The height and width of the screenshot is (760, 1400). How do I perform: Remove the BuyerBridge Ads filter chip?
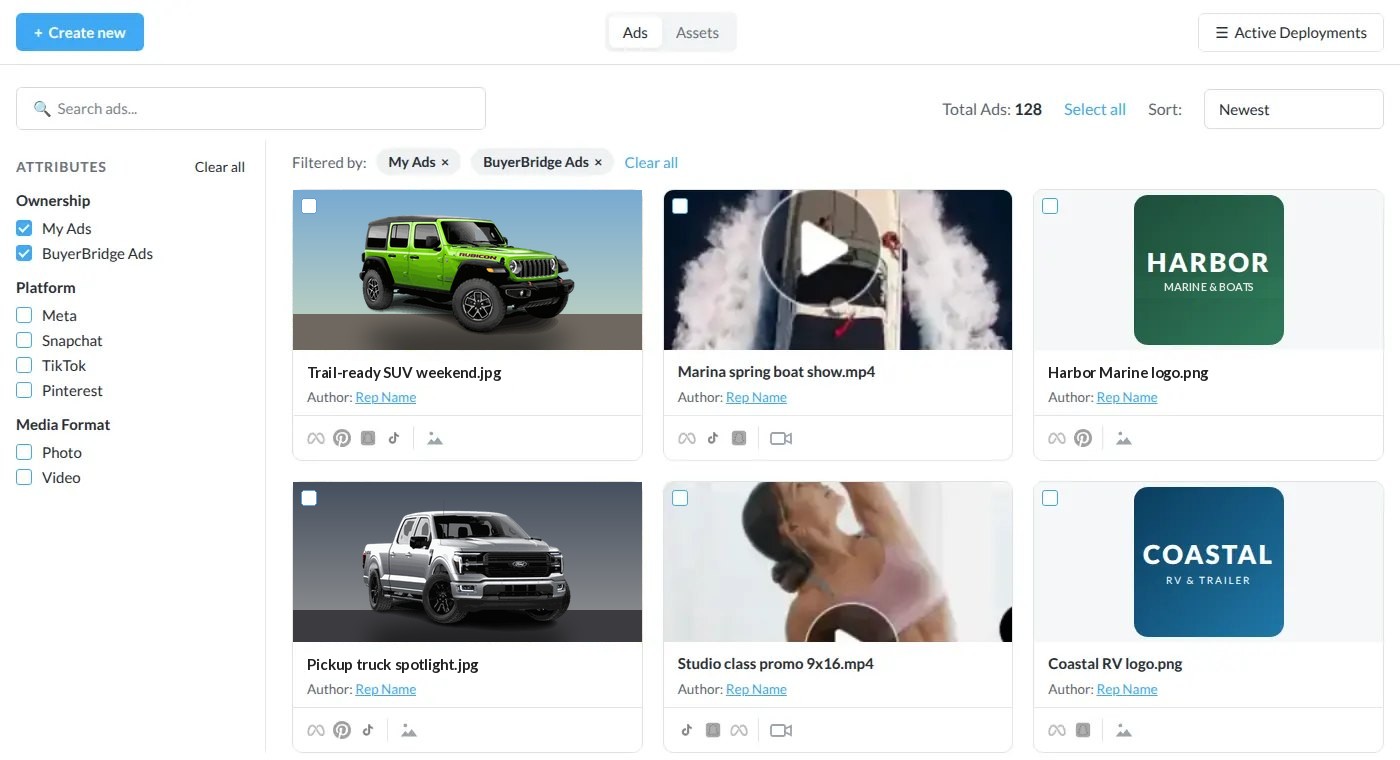pos(598,162)
